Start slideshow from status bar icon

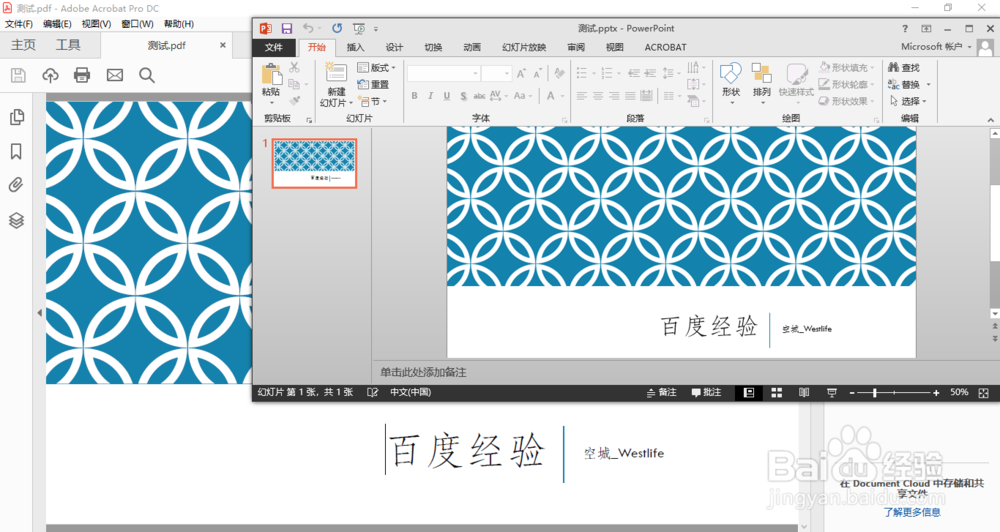(x=832, y=393)
